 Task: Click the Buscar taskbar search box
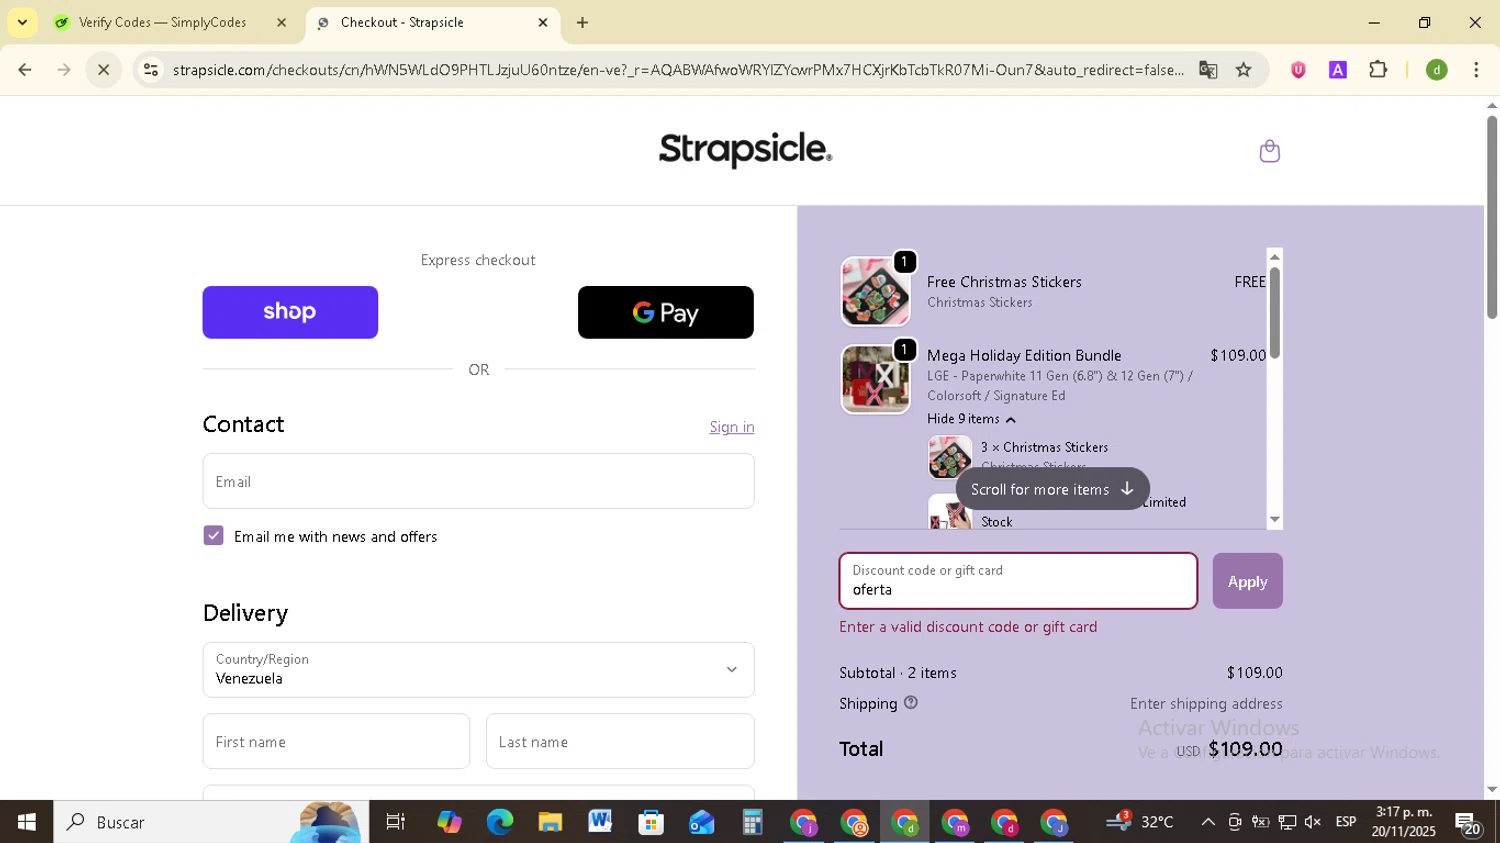210,822
